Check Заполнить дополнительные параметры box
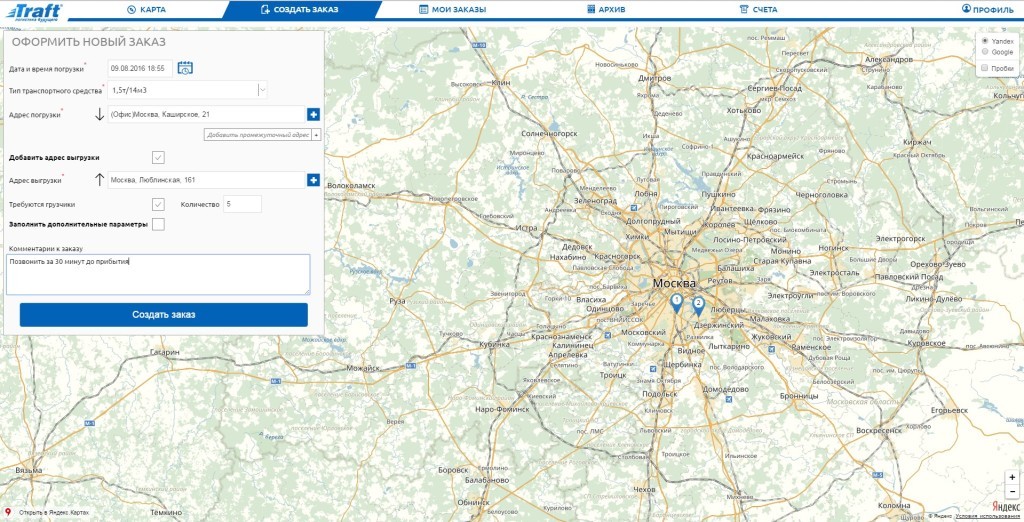Image resolution: width=1024 pixels, height=522 pixels. 158,224
